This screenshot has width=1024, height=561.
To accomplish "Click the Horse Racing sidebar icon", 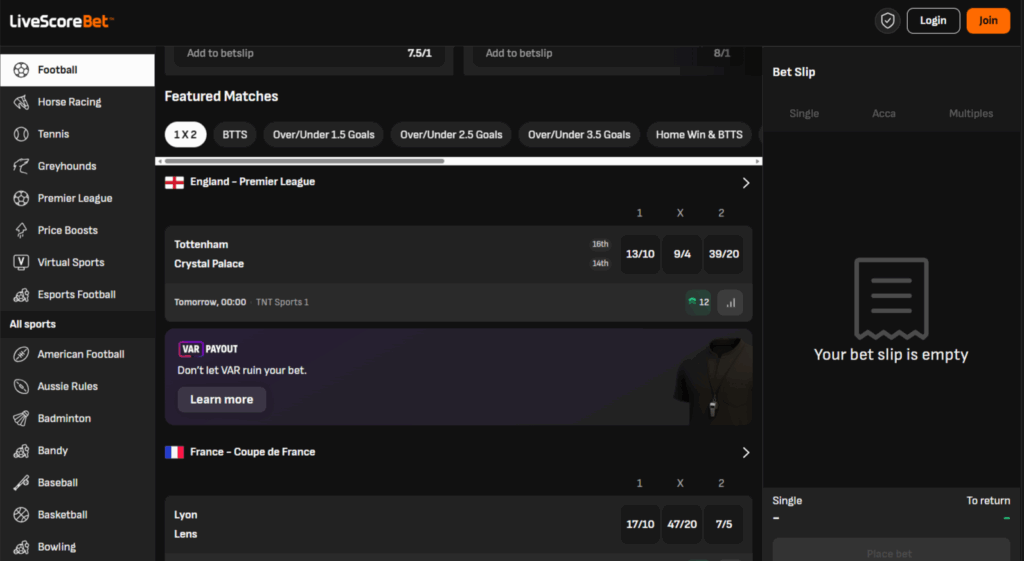I will point(21,102).
